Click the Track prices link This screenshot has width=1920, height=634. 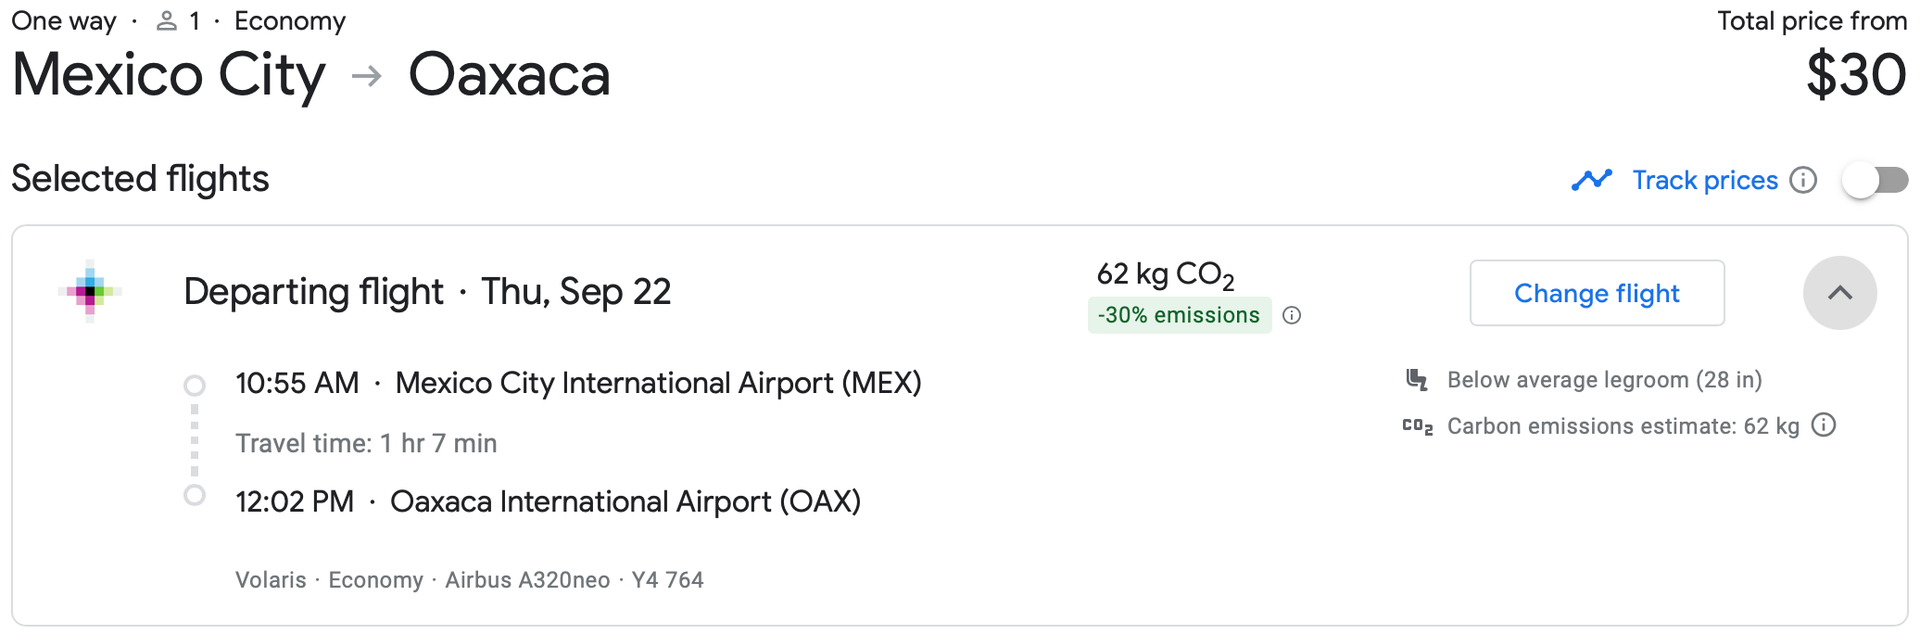pyautogui.click(x=1704, y=180)
